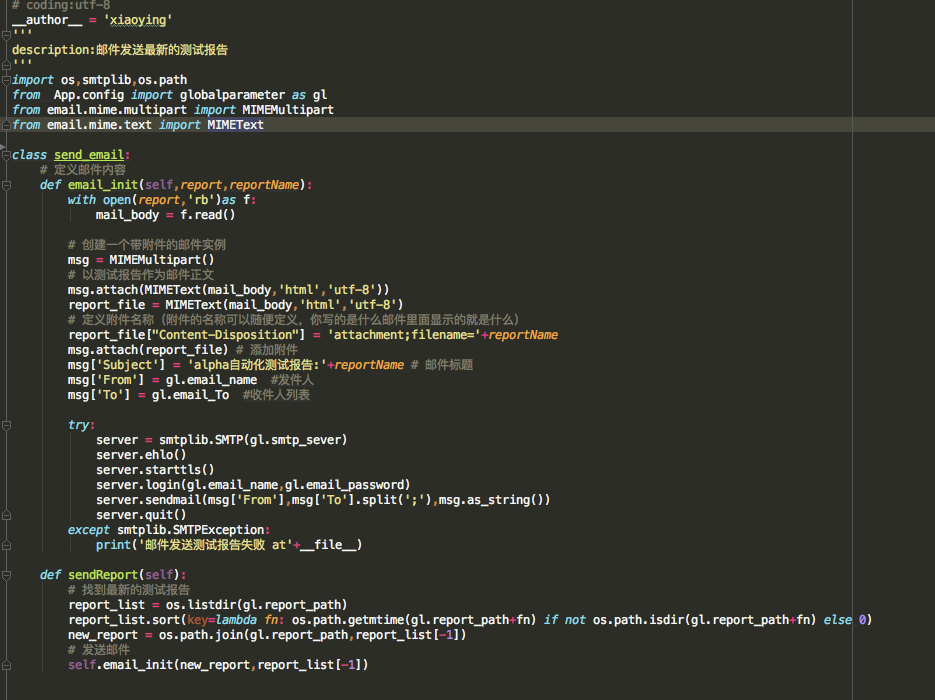935x700 pixels.
Task: Click the try keyword
Action: point(78,425)
